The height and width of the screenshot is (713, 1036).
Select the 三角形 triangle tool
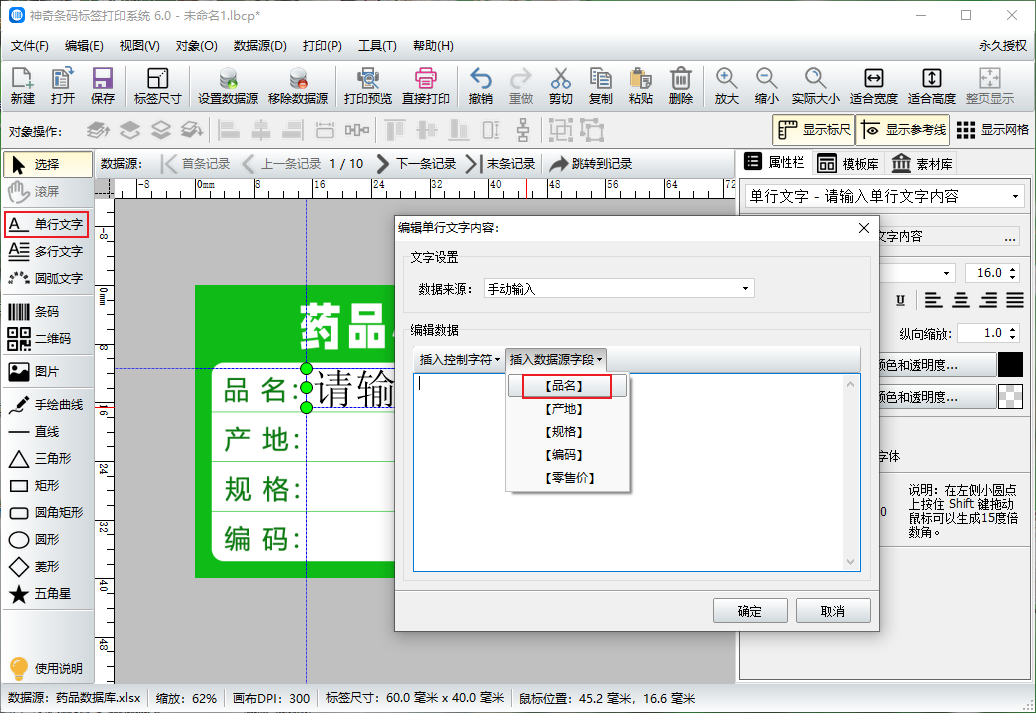click(x=46, y=459)
